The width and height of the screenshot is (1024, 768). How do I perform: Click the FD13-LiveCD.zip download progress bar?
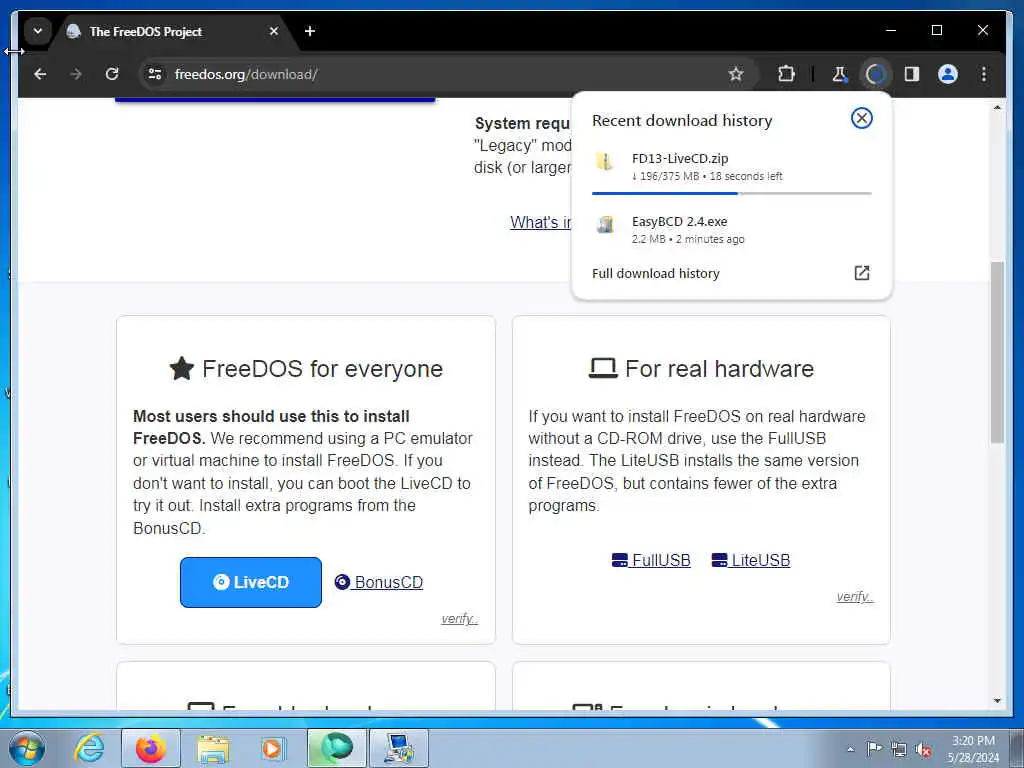731,193
